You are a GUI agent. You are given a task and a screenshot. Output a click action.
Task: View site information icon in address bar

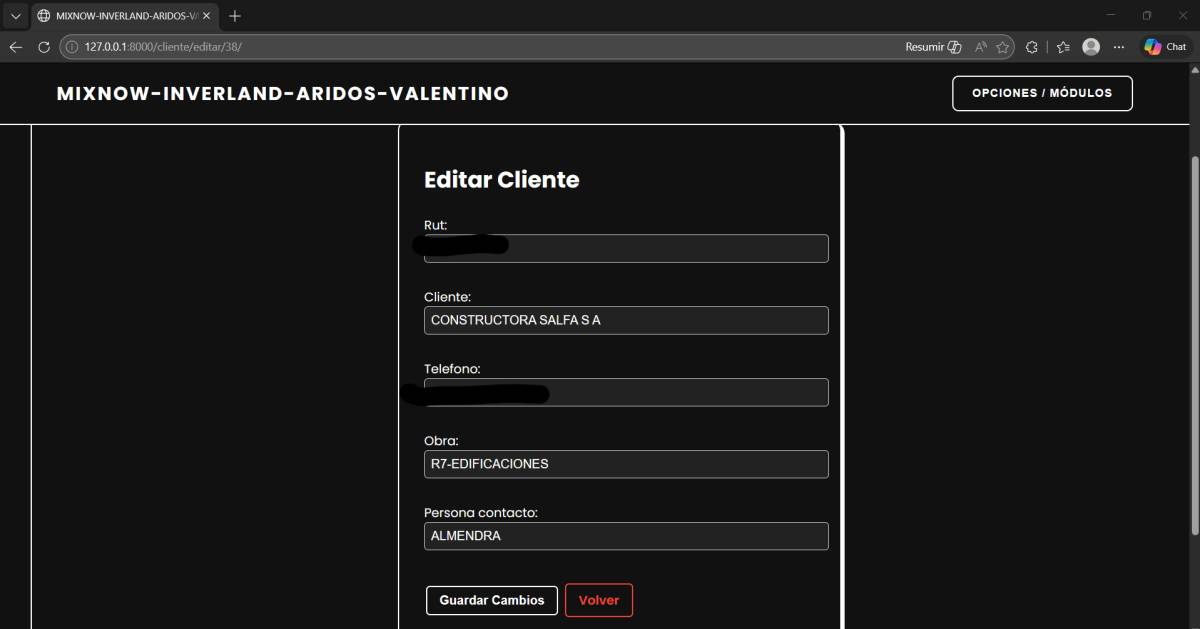[x=72, y=47]
